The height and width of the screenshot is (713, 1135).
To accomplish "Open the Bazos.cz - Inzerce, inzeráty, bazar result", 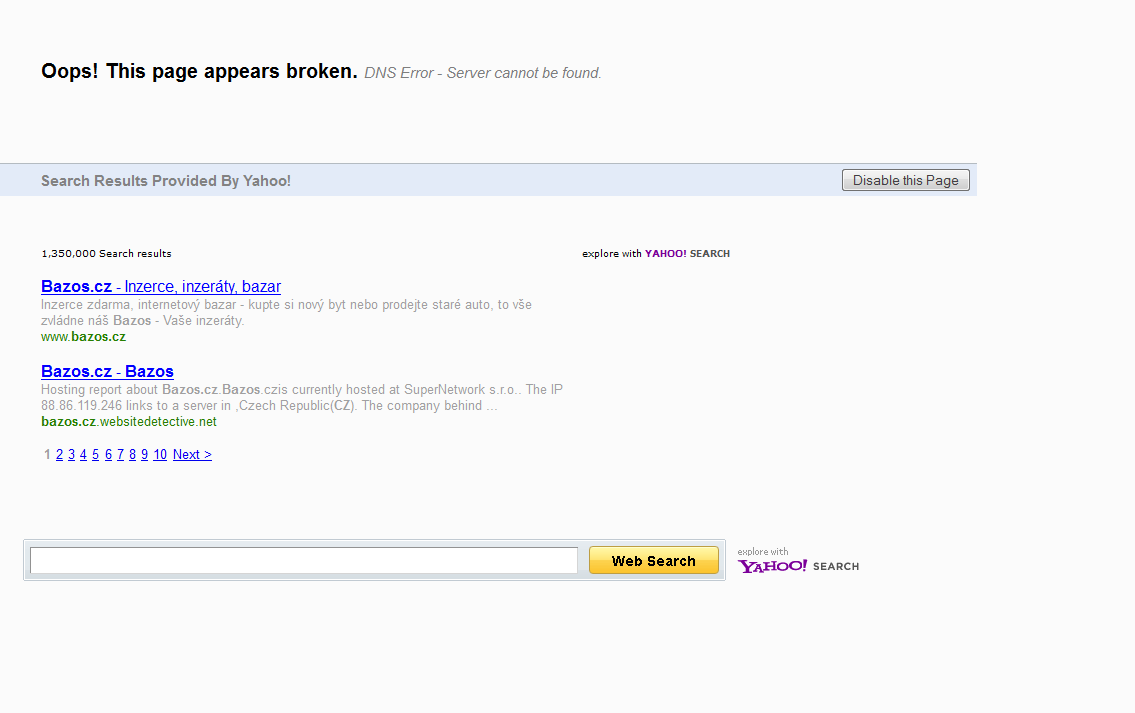I will point(161,287).
